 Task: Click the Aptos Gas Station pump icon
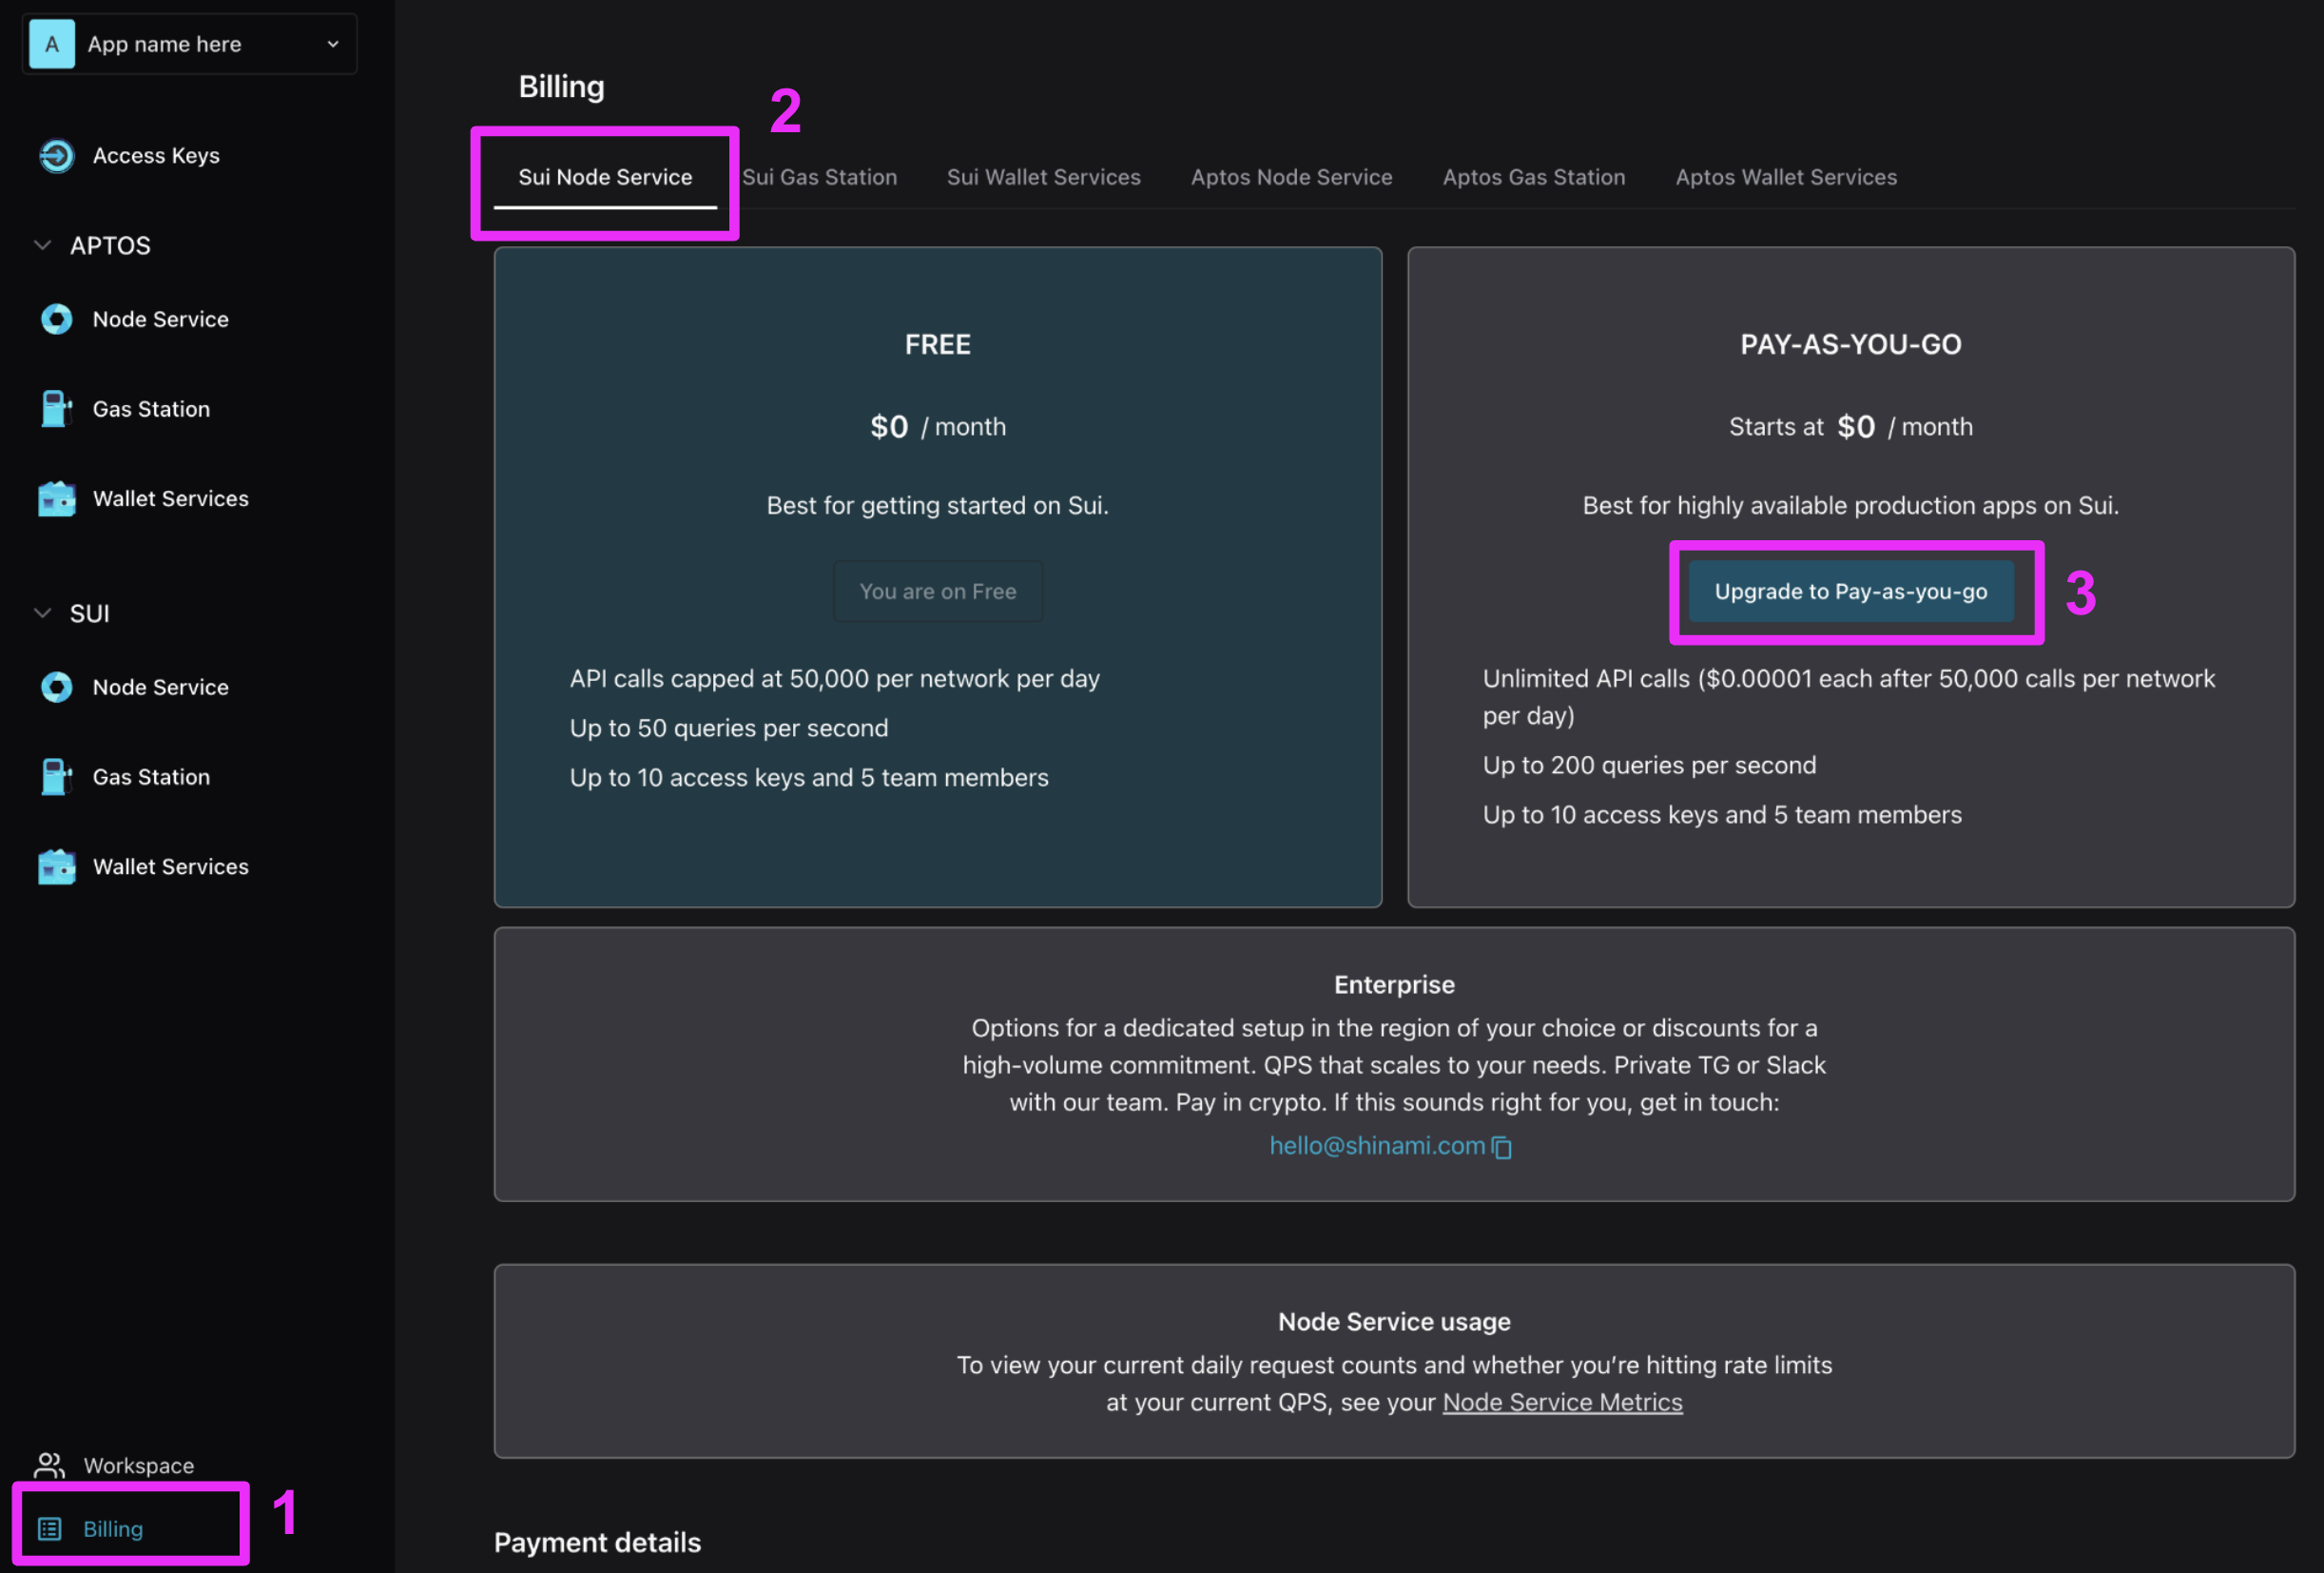click(57, 409)
